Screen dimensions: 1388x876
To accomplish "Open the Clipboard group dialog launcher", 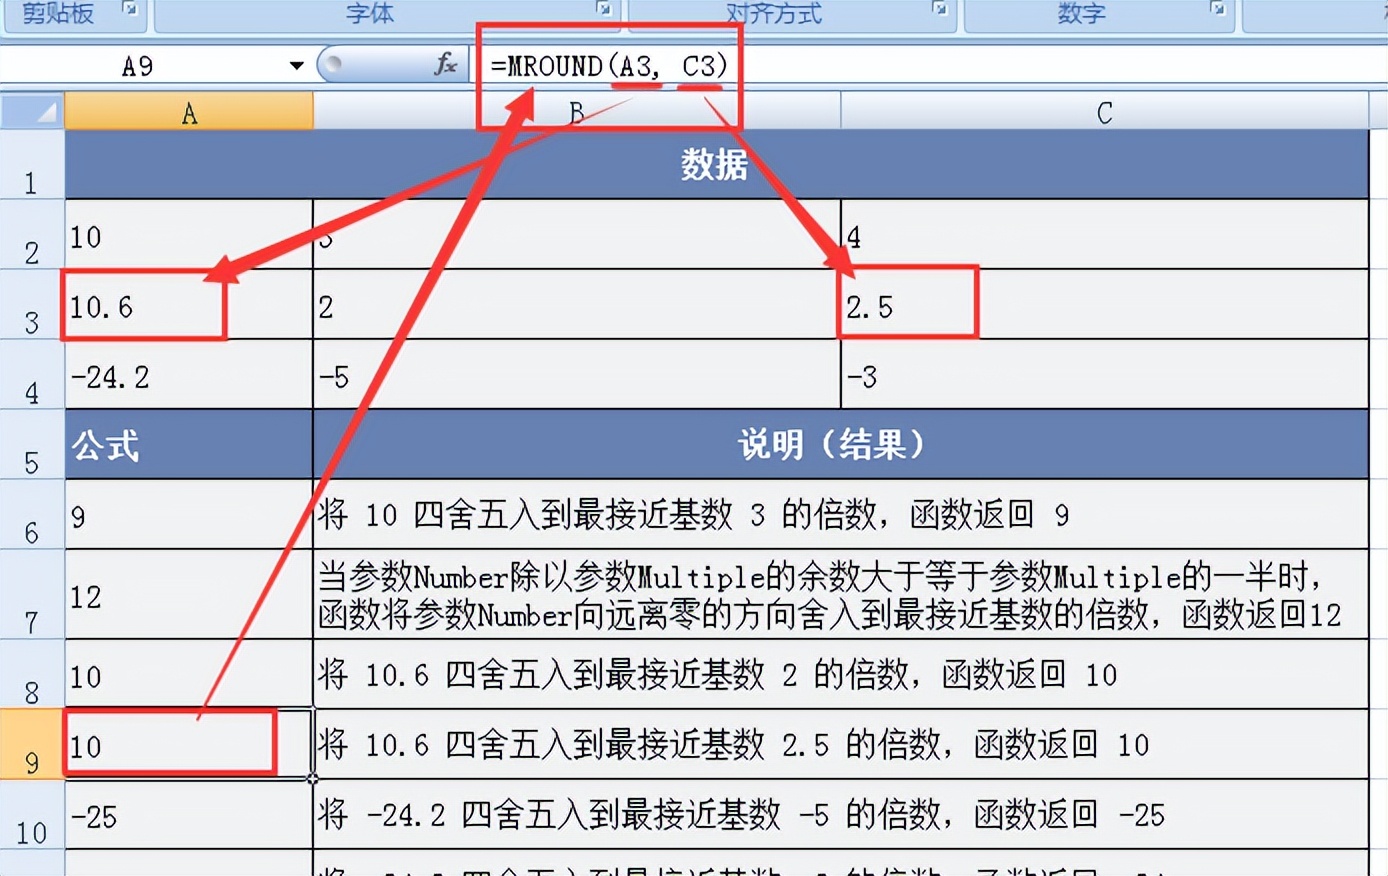I will click(130, 9).
